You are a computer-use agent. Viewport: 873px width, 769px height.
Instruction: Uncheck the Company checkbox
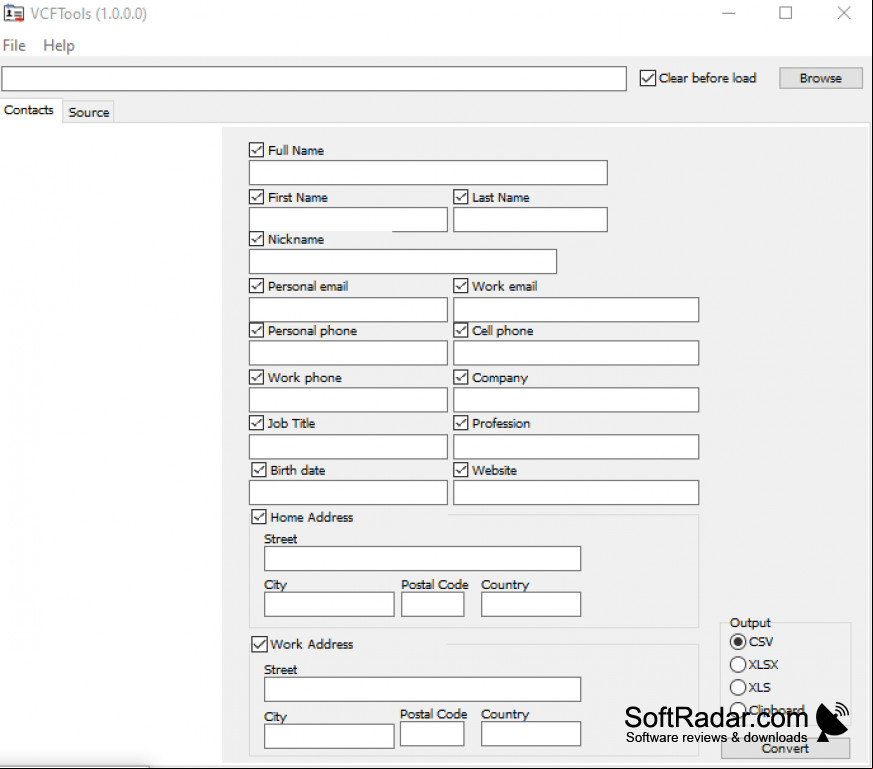tap(460, 377)
